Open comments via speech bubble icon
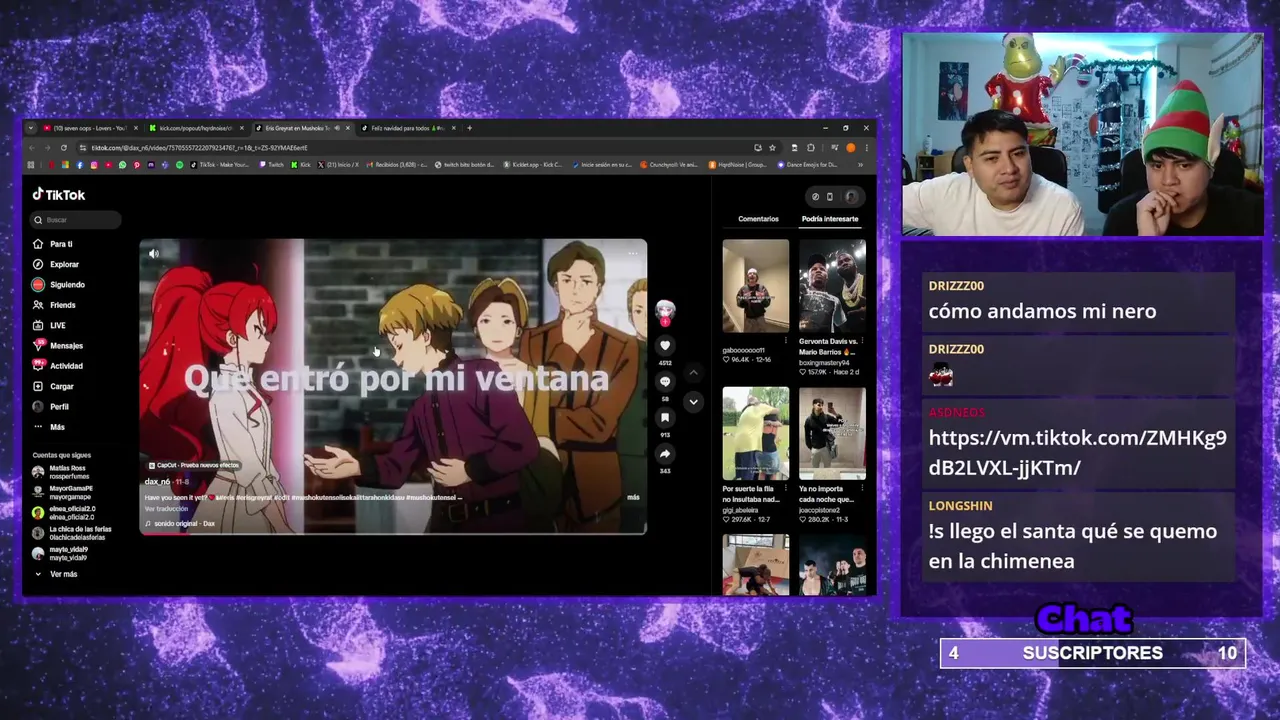This screenshot has width=1280, height=720. point(665,382)
